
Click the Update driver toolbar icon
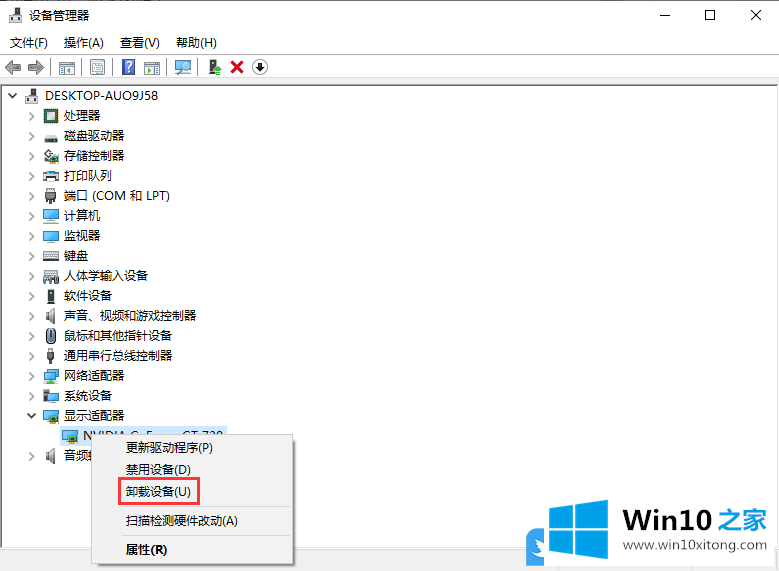coord(214,67)
